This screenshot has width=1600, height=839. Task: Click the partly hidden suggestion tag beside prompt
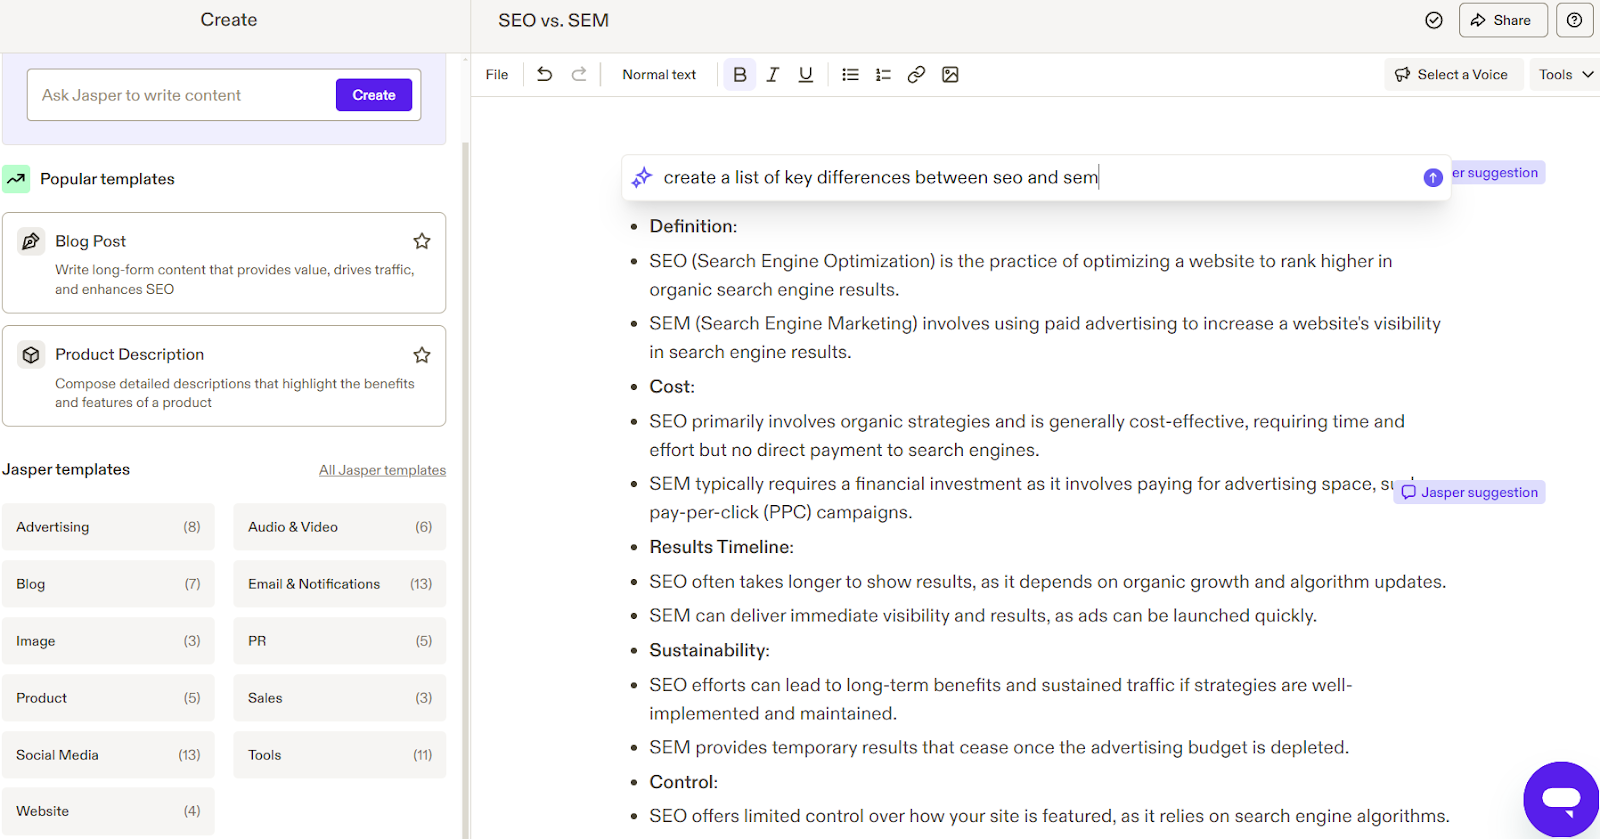(1498, 173)
